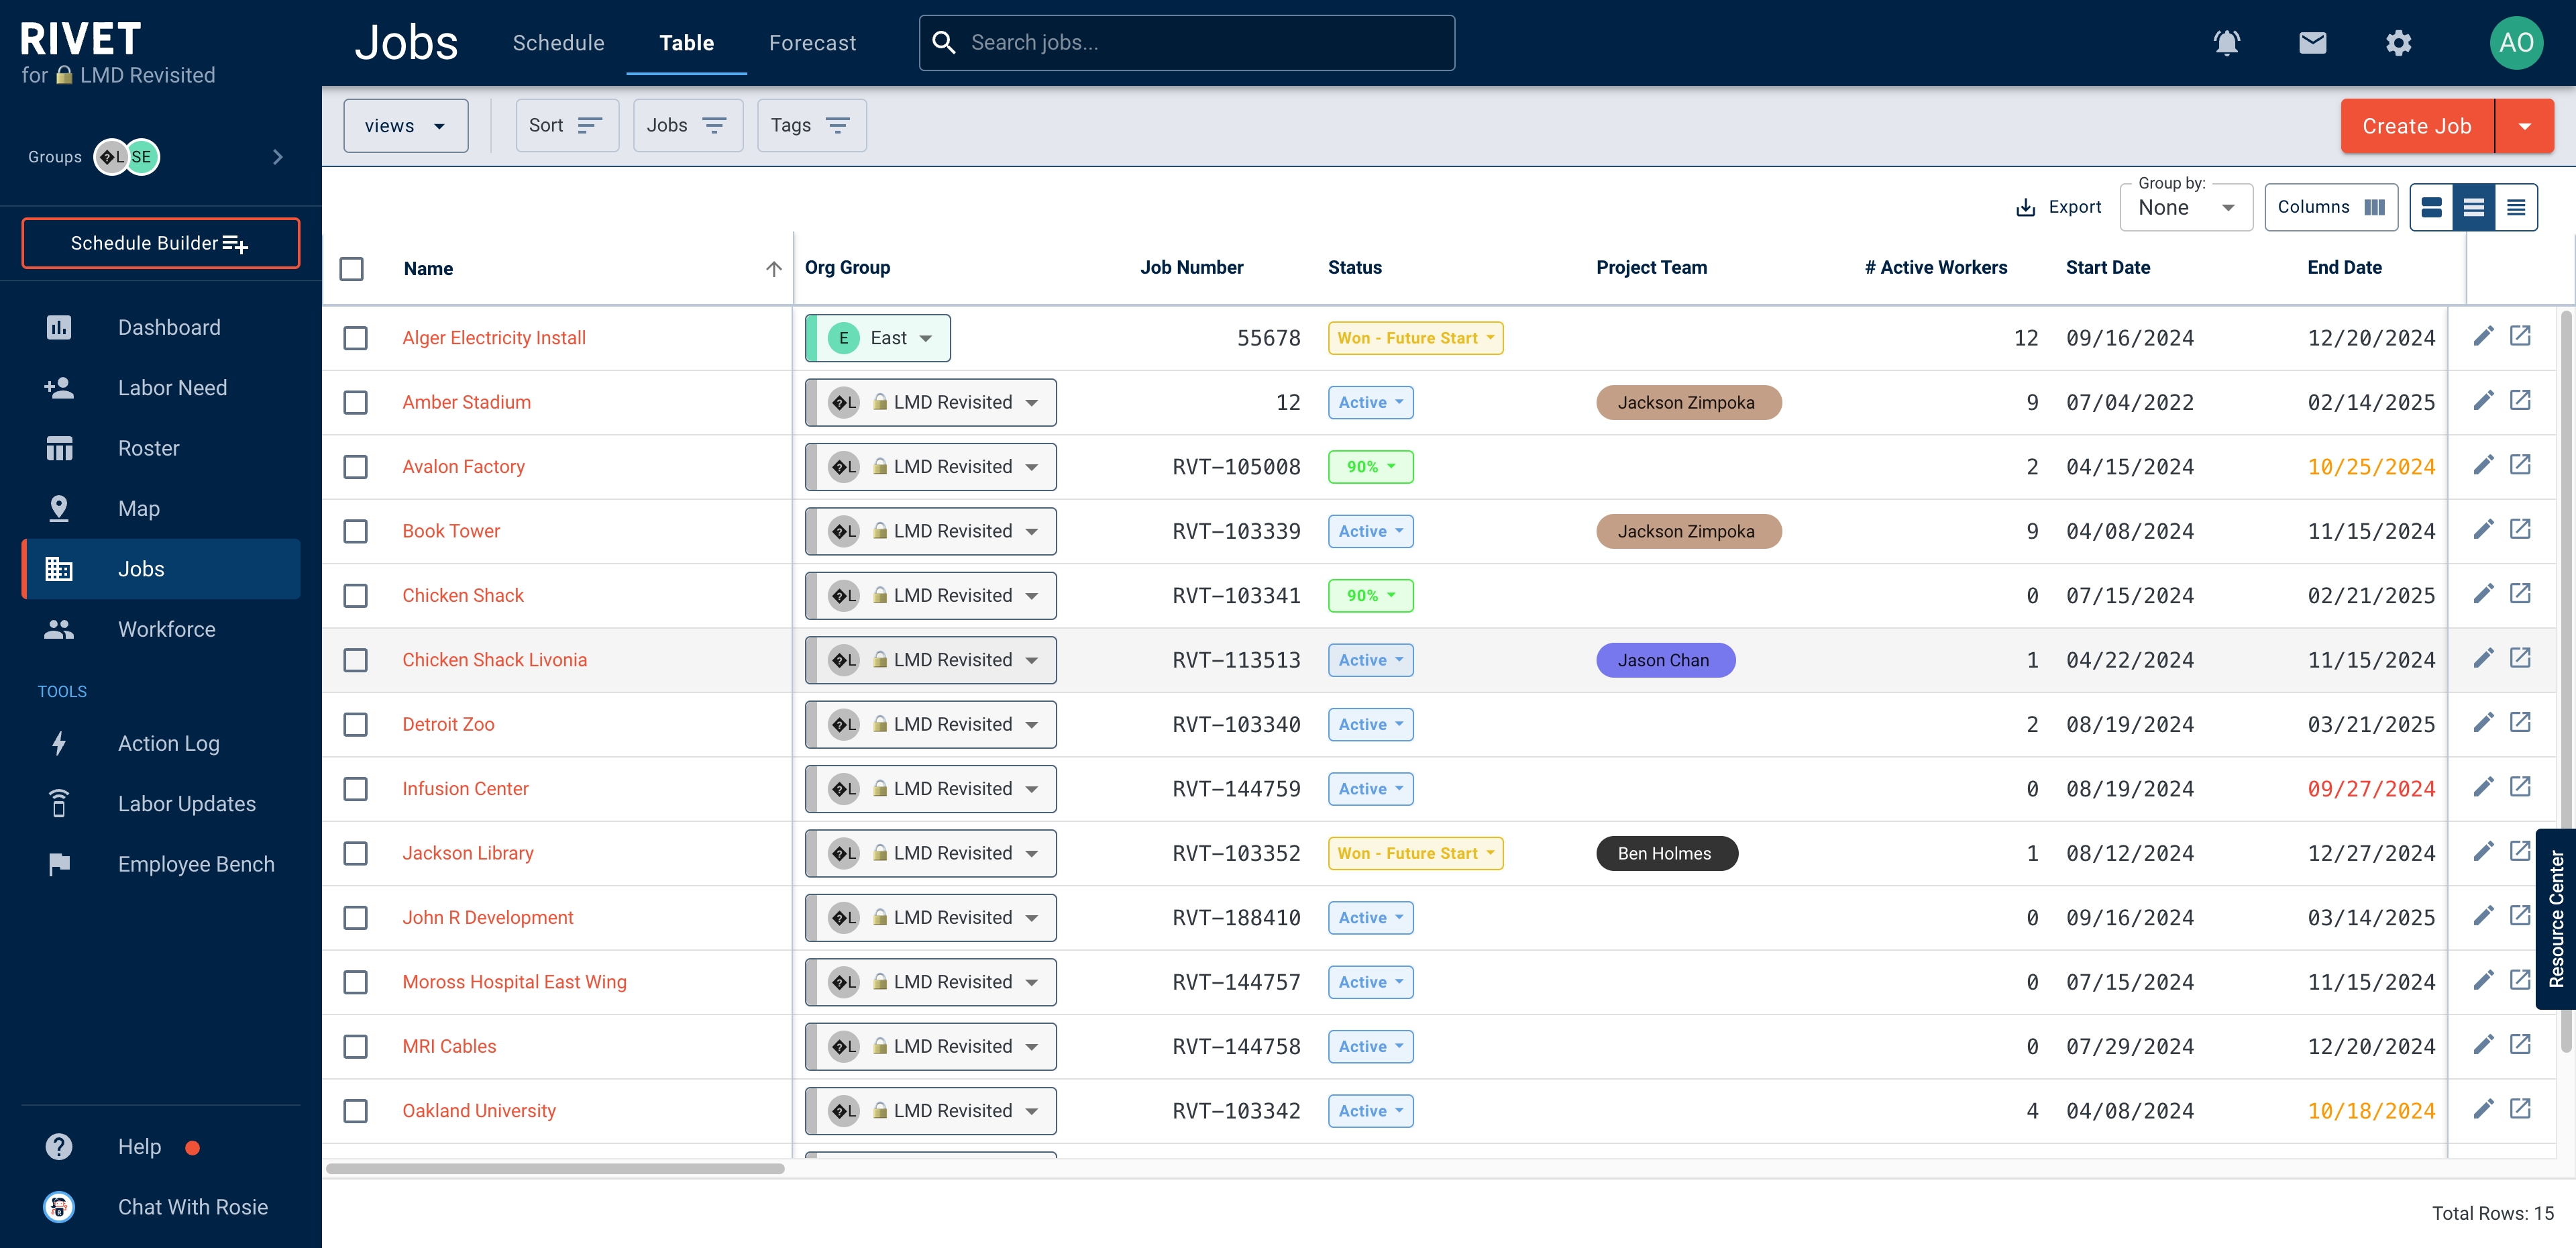Click Ben Holmes dark team chip
The image size is (2576, 1248).
(x=1666, y=853)
